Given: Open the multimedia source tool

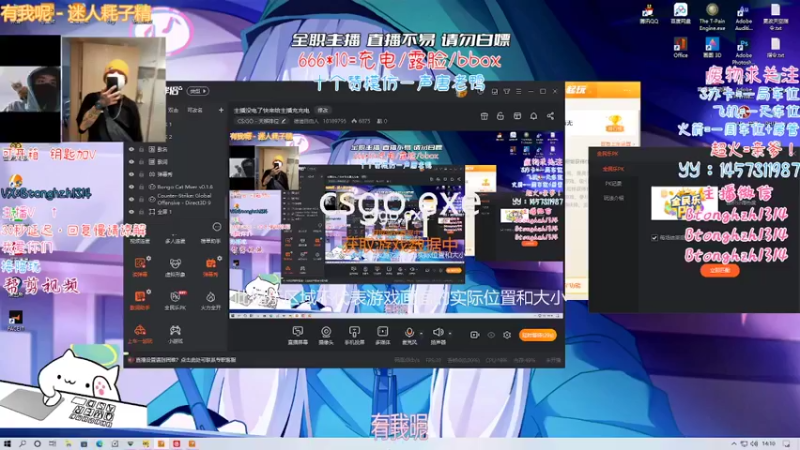Looking at the screenshot, I should [382, 336].
